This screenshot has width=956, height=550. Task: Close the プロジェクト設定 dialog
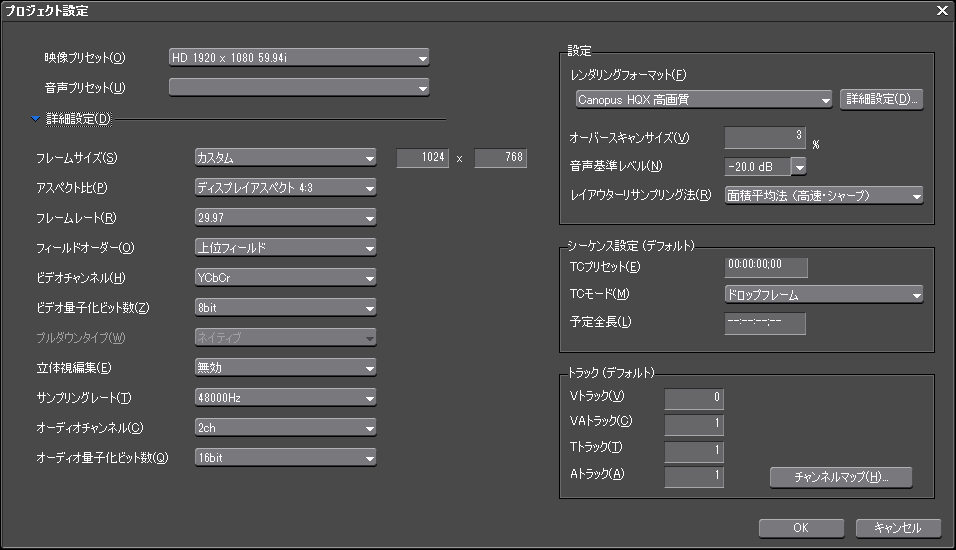pos(942,10)
